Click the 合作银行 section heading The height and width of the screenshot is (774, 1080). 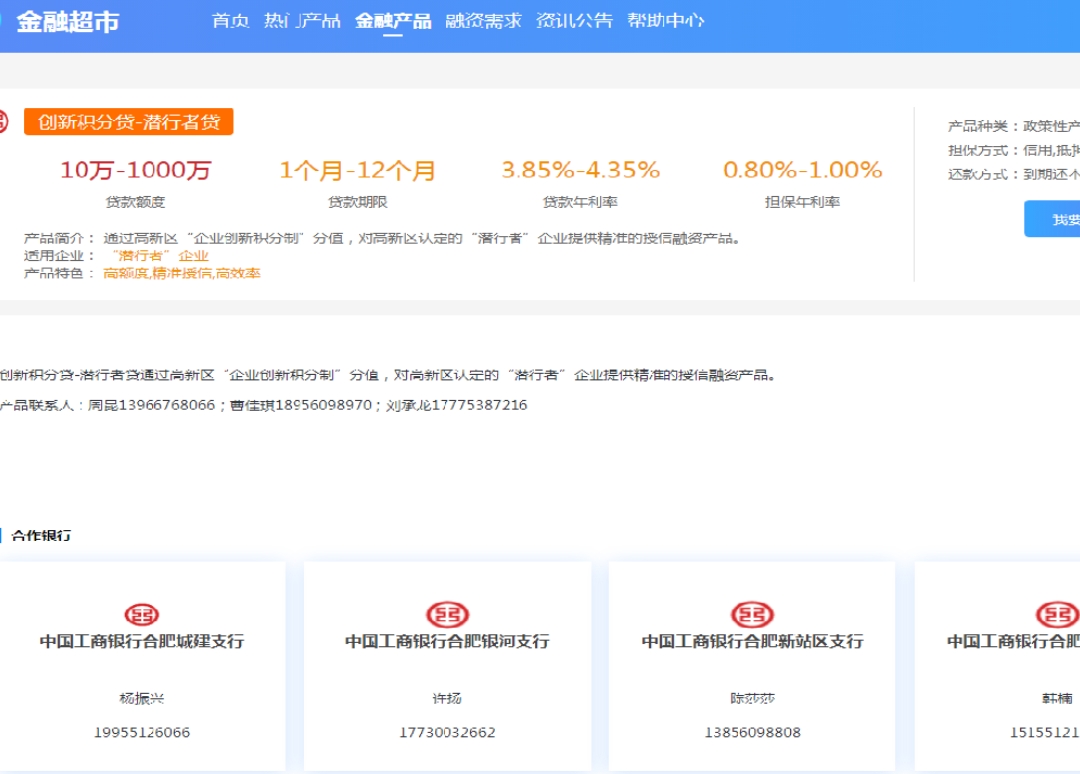pos(41,535)
